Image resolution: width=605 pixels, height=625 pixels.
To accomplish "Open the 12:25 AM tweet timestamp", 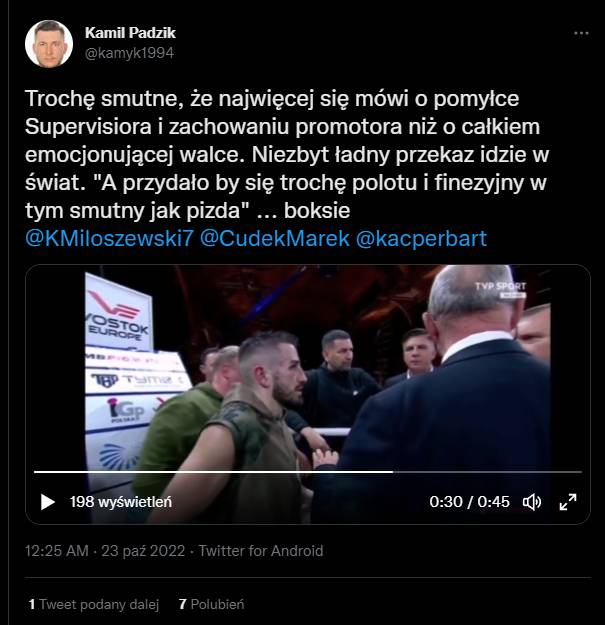I will [x=57, y=551].
